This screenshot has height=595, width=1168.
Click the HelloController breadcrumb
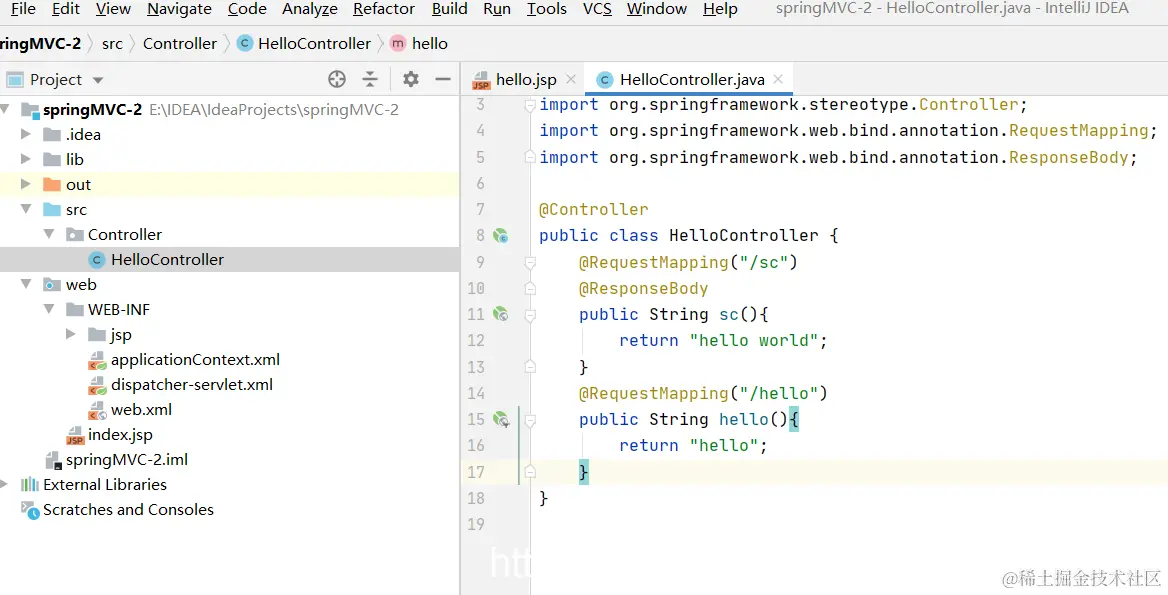tap(314, 44)
